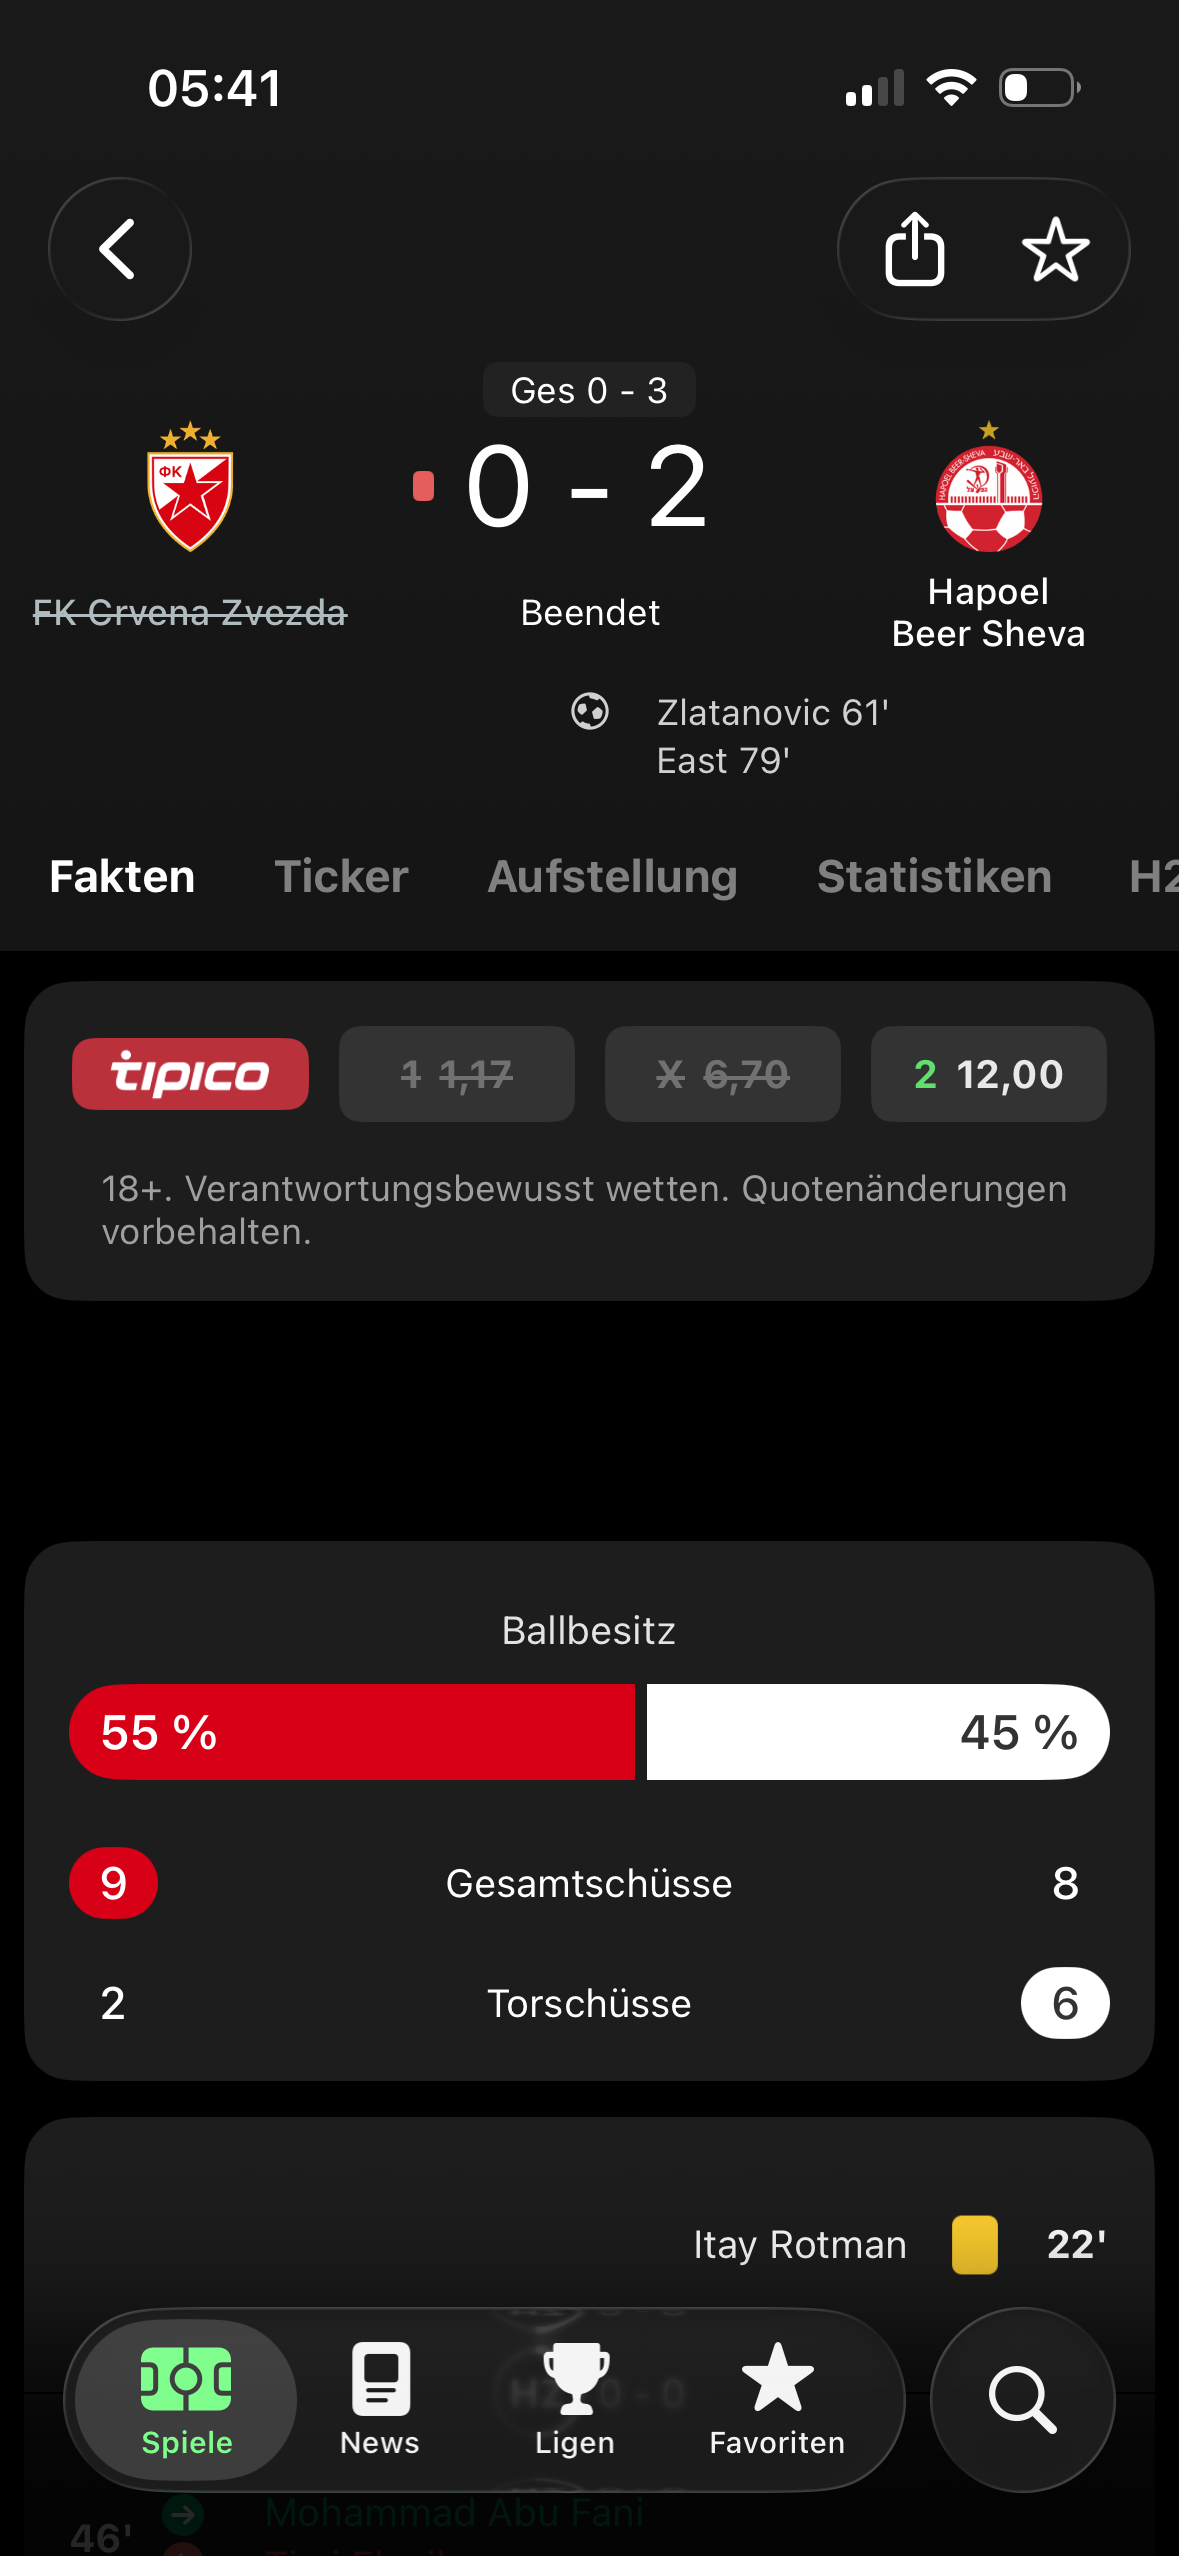Tap the red 55 % possession bar
The width and height of the screenshot is (1179, 2556).
click(352, 1732)
